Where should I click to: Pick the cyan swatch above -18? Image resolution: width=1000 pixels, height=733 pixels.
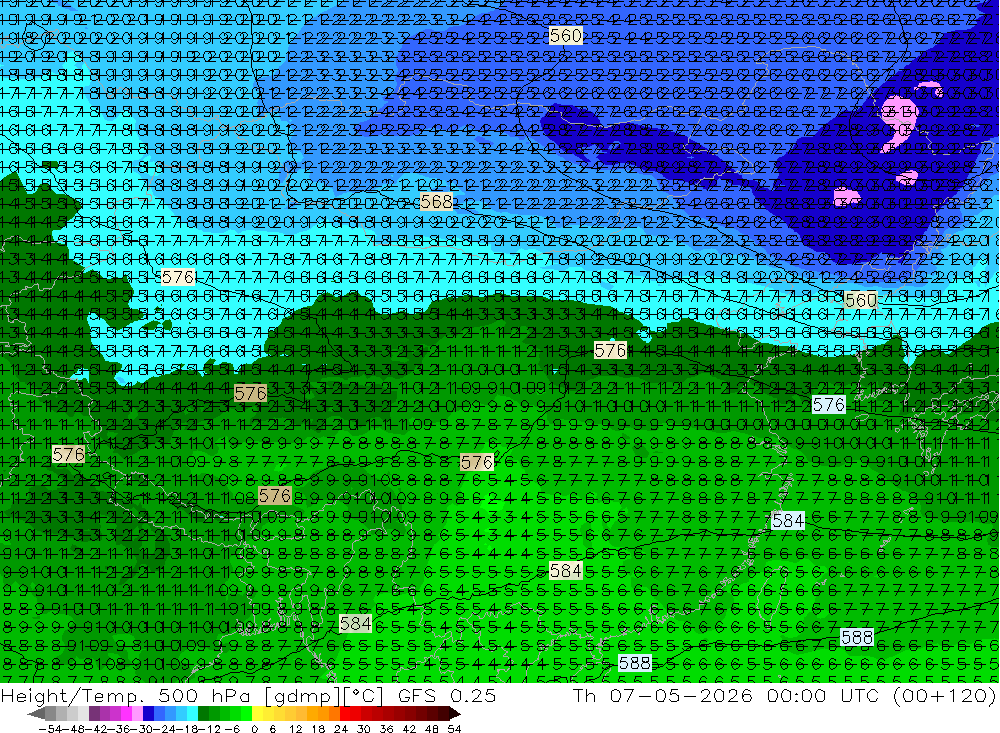[193, 714]
